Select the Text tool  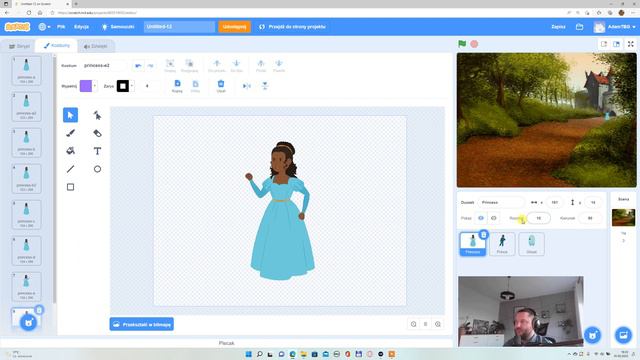(x=97, y=151)
